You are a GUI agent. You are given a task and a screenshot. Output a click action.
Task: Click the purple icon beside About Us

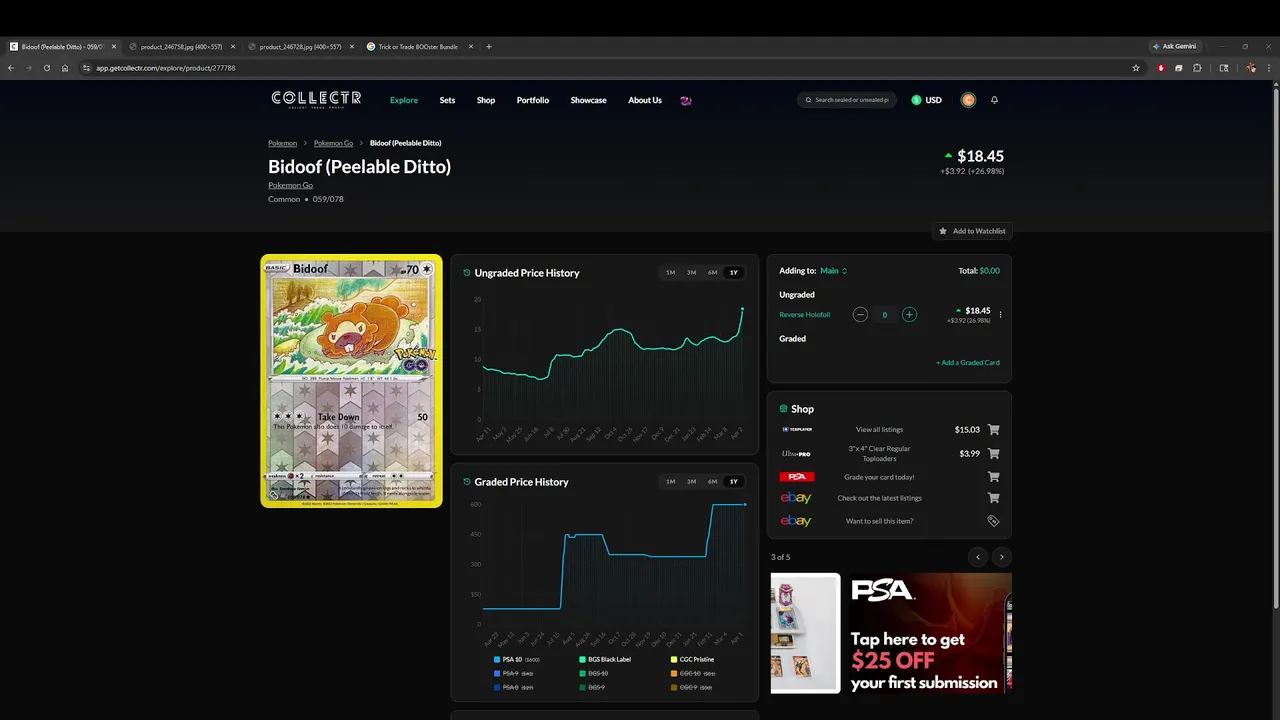coord(686,100)
